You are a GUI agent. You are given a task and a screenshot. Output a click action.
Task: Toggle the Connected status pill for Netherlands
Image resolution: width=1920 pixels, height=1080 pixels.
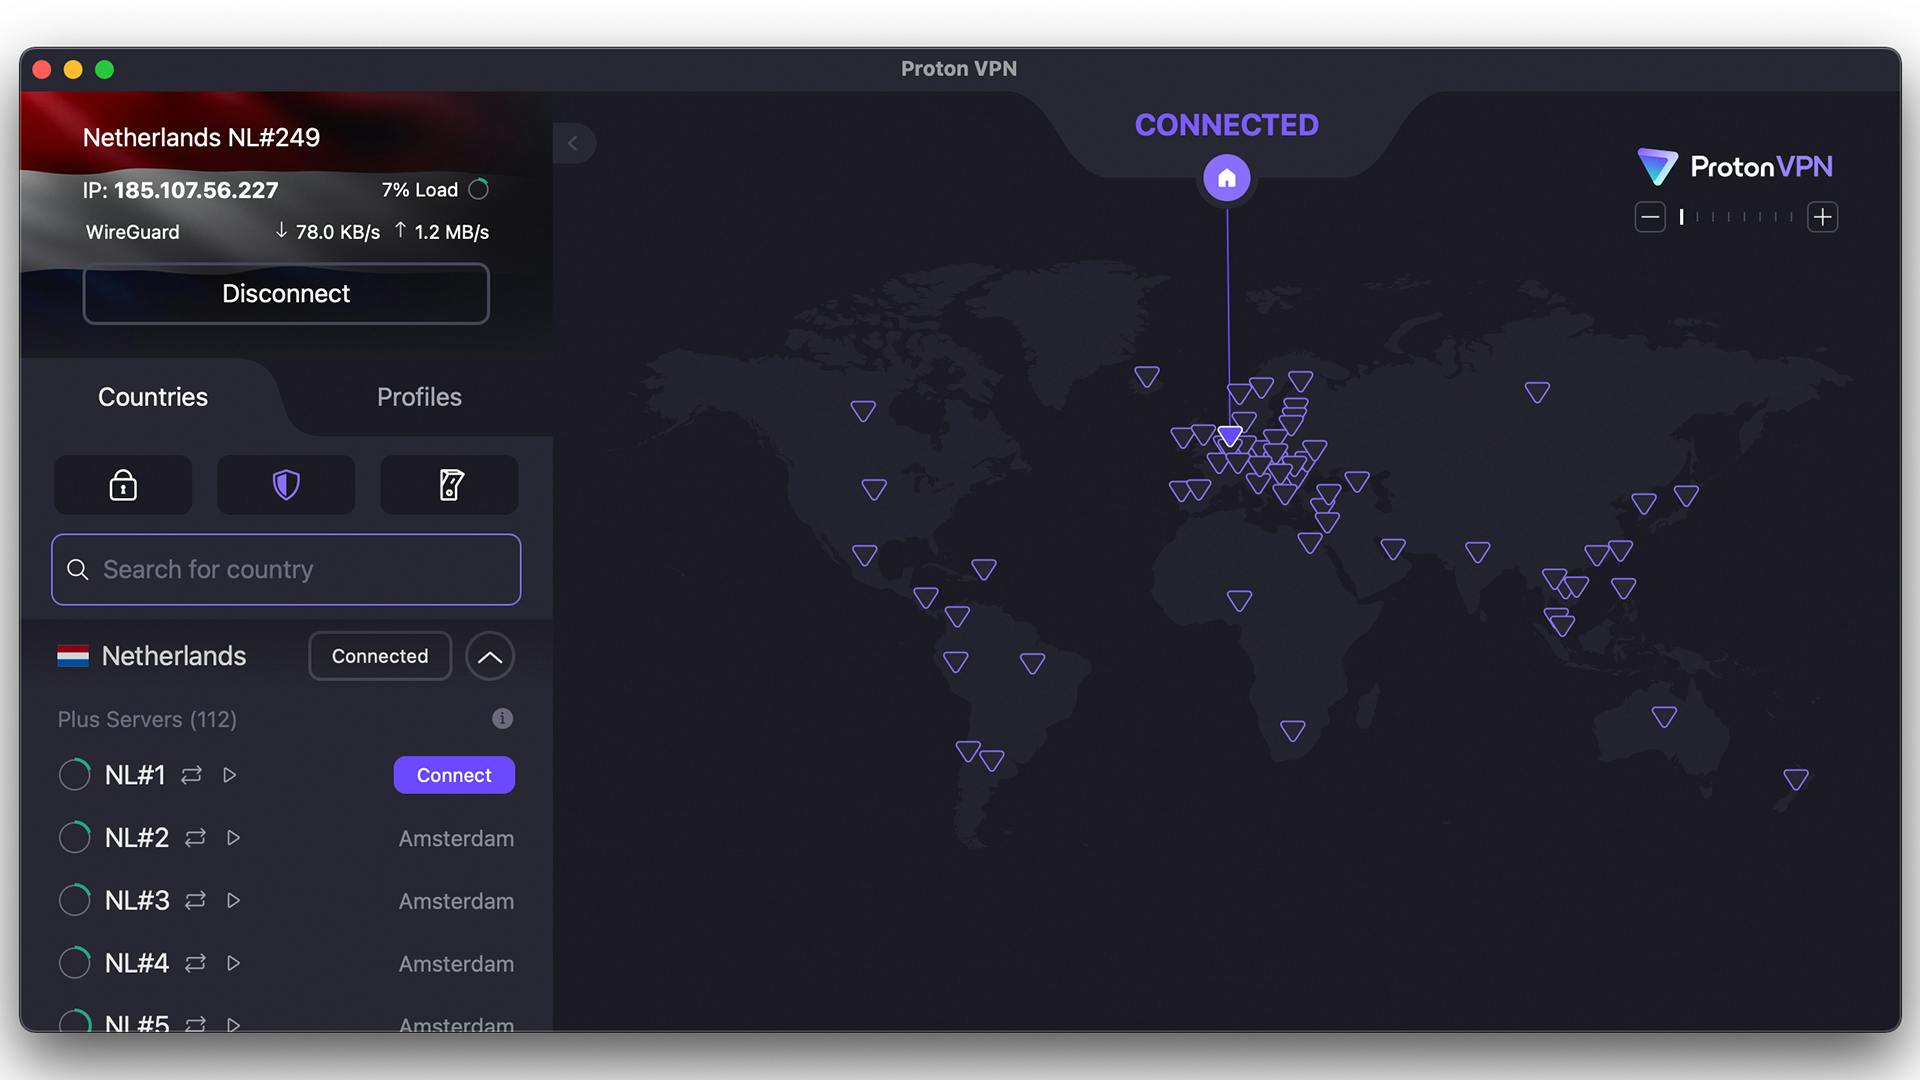tap(379, 656)
